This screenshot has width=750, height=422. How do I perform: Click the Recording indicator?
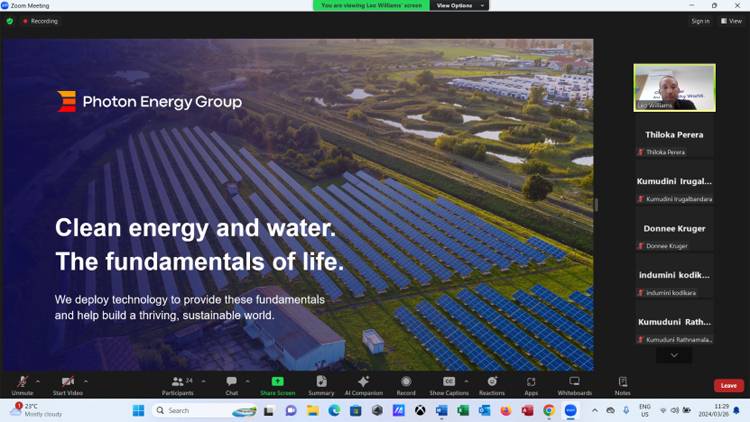[x=41, y=21]
